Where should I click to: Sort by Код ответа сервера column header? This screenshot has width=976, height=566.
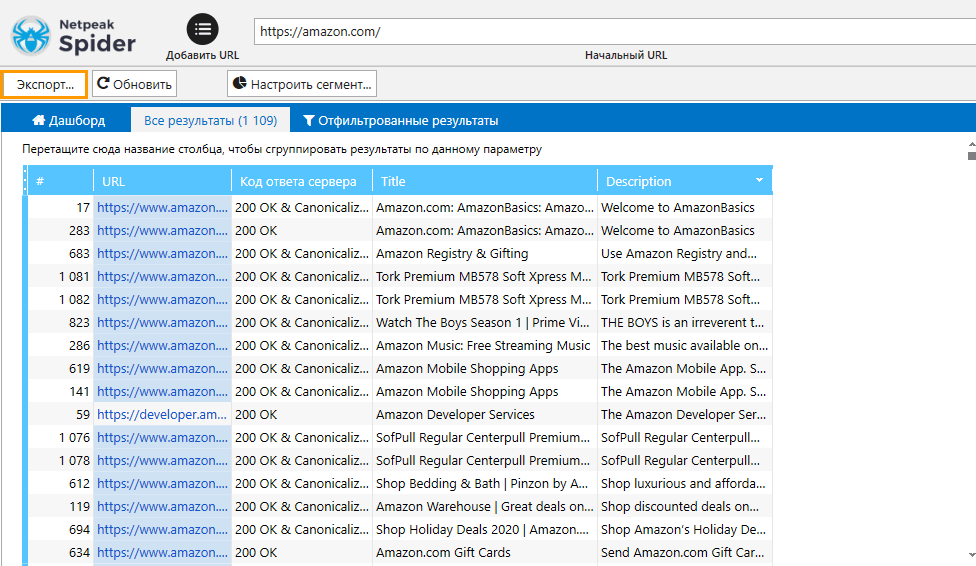coord(302,181)
